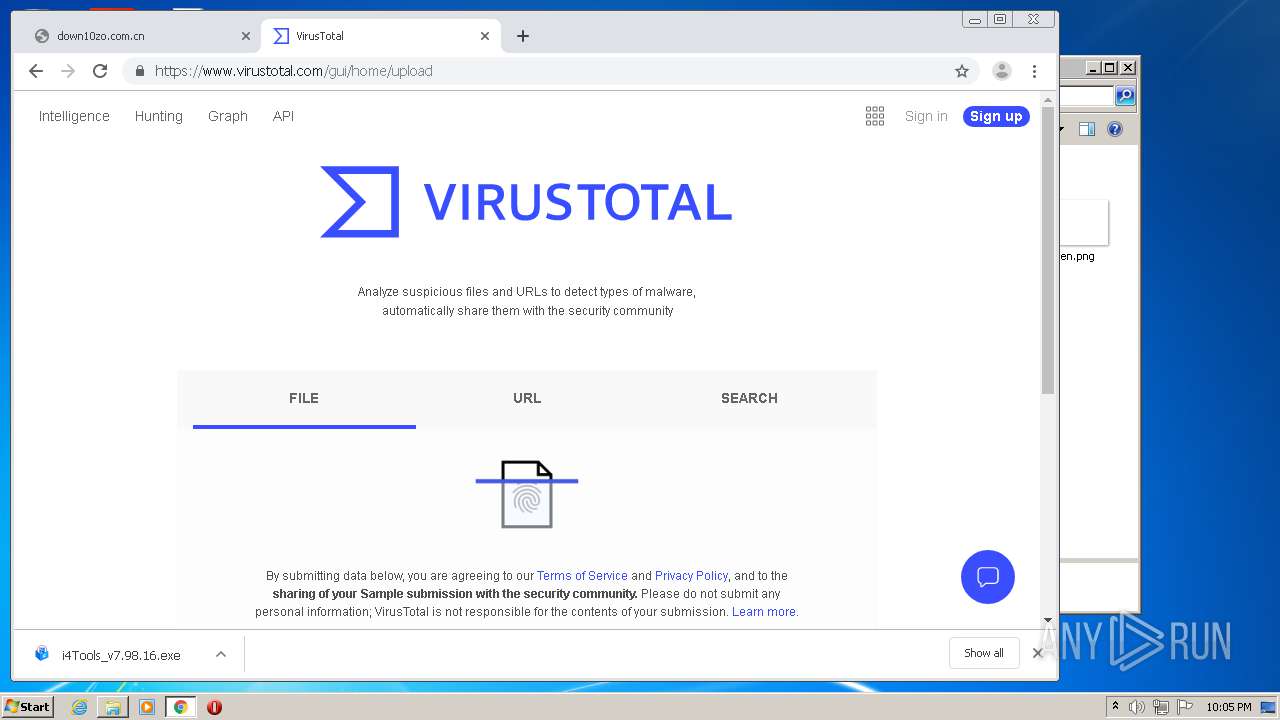The image size is (1280, 720).
Task: Open the chat bubble widget
Action: (988, 577)
